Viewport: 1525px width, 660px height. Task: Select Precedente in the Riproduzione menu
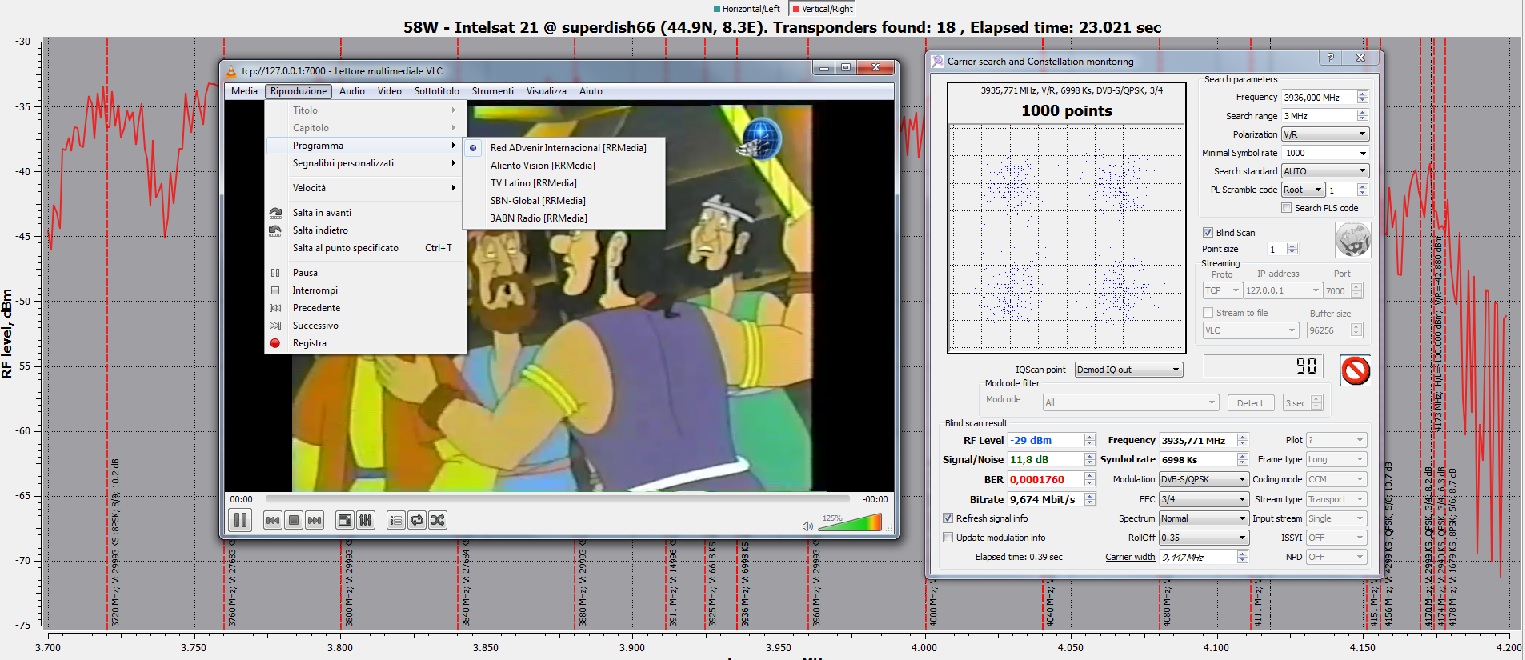pyautogui.click(x=365, y=307)
